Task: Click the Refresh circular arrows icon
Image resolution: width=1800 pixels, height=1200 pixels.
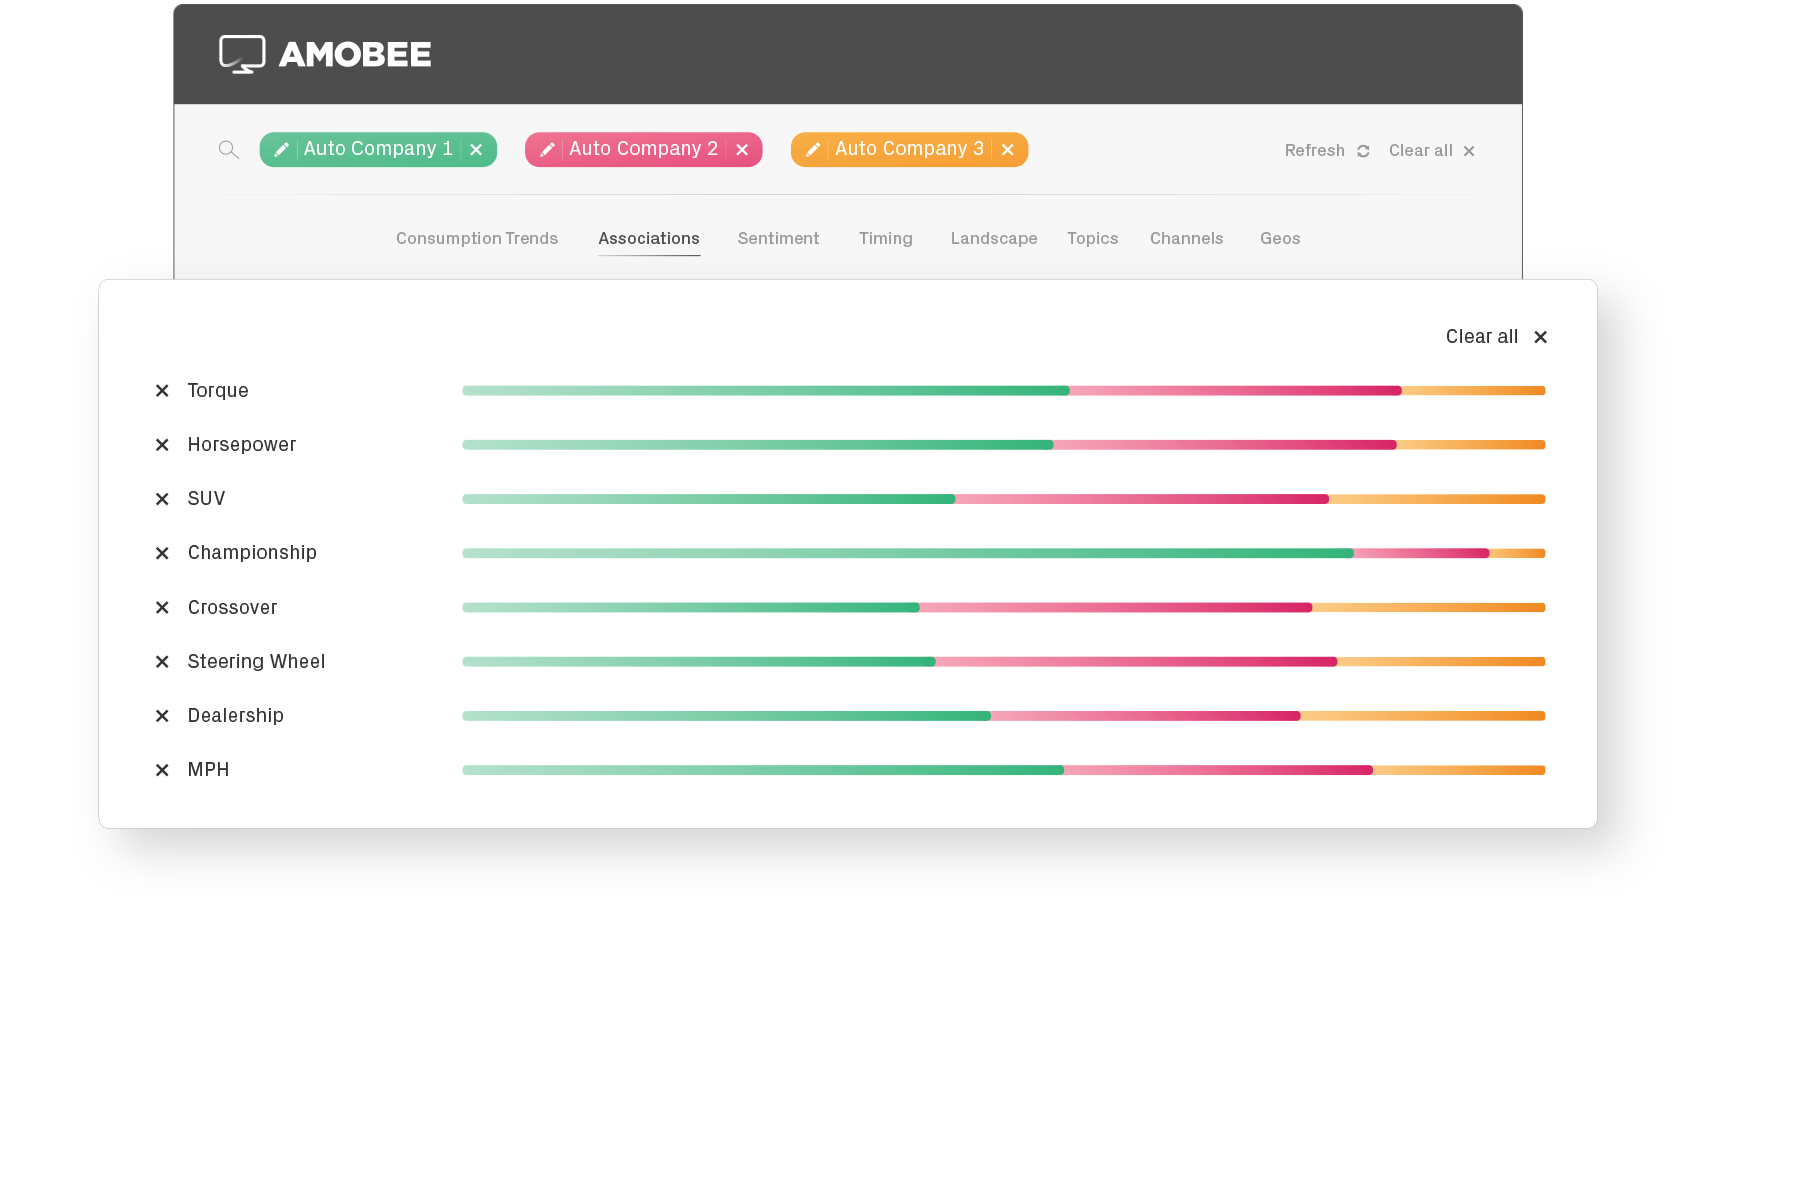Action: (x=1363, y=151)
